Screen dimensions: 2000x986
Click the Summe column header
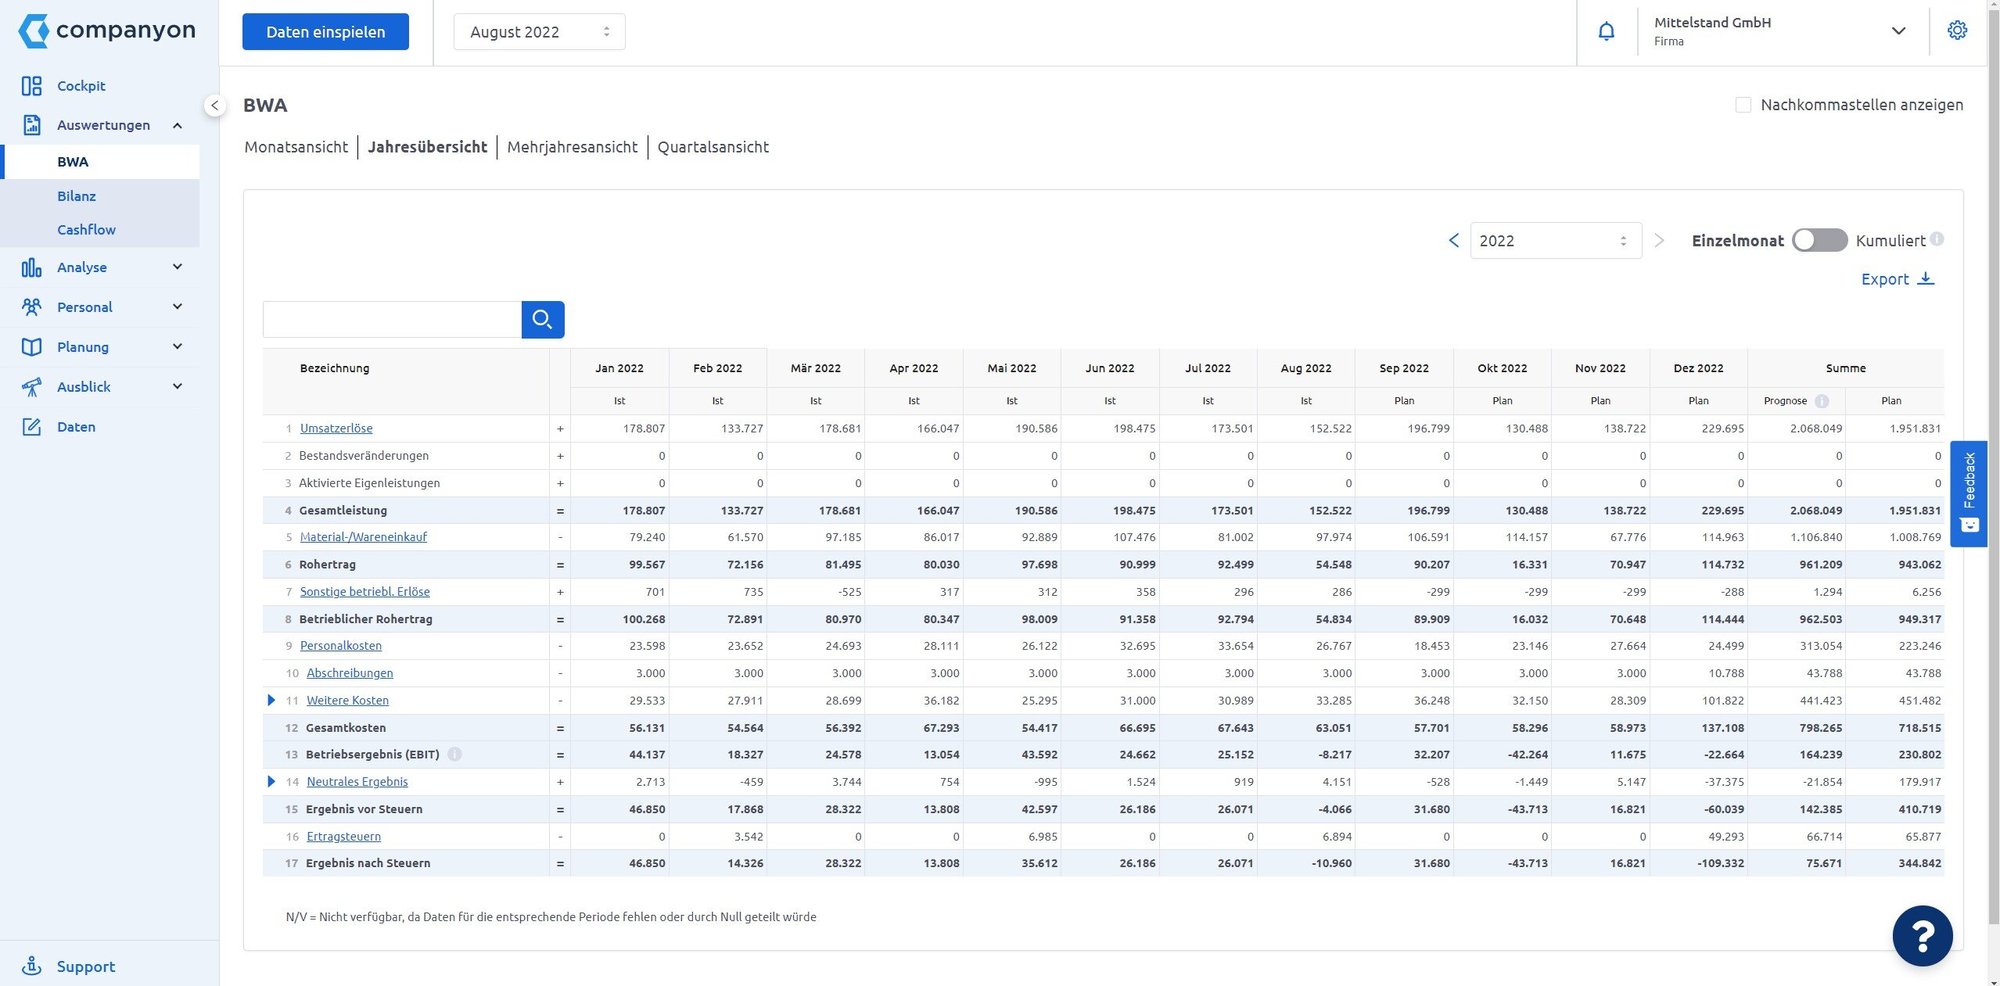1845,368
